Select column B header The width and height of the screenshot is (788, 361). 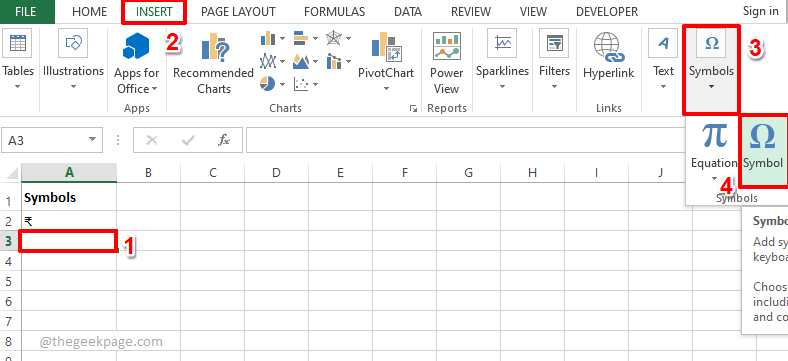149,173
